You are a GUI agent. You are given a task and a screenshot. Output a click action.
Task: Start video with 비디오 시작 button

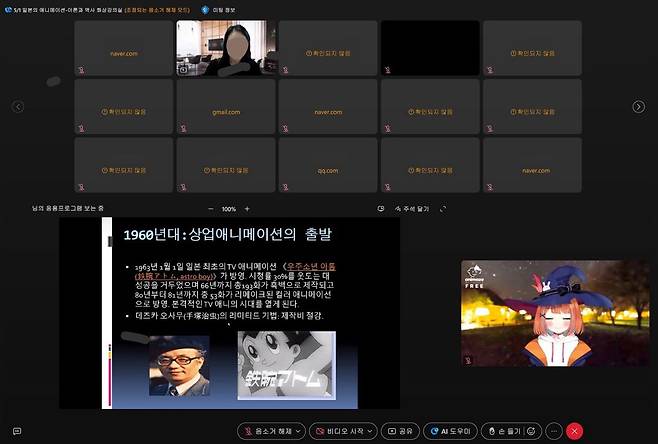(341, 431)
